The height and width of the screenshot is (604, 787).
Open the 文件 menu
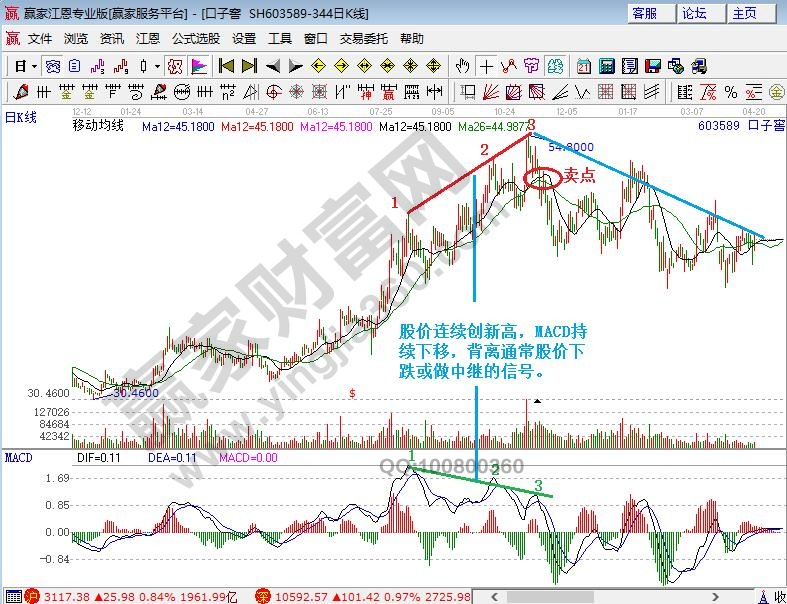[x=40, y=39]
